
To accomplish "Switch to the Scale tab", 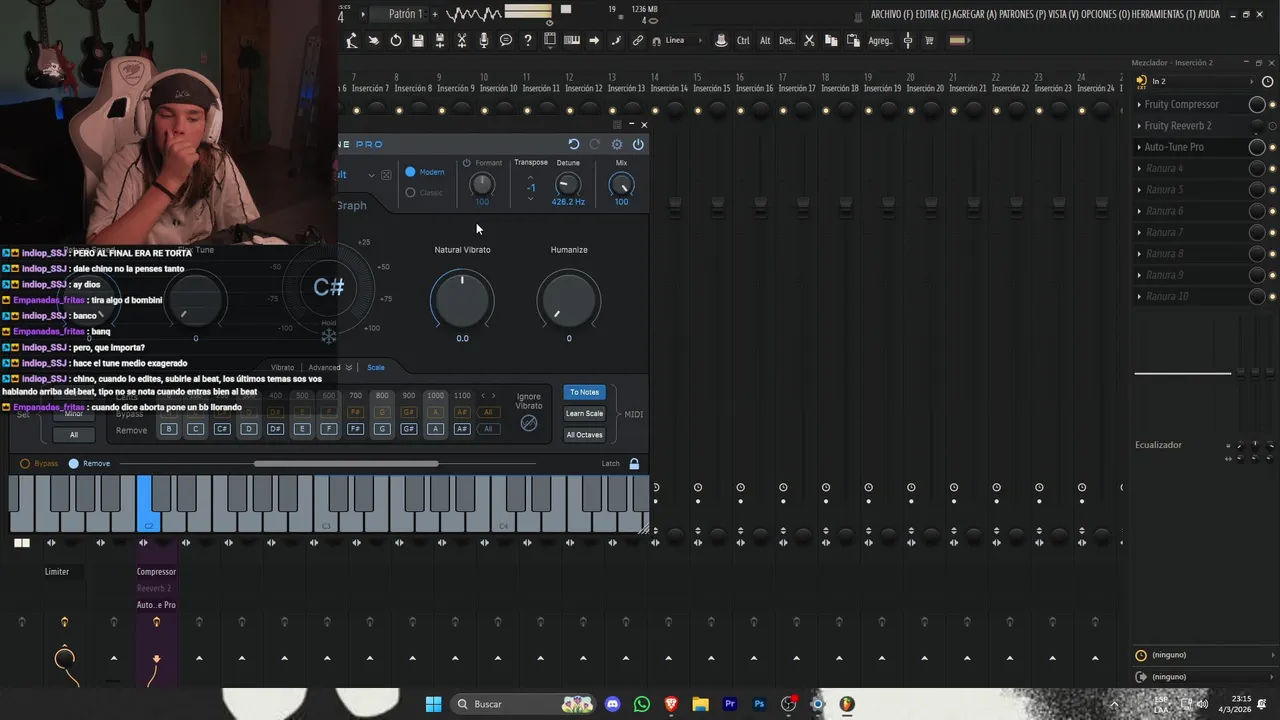I will tap(376, 368).
